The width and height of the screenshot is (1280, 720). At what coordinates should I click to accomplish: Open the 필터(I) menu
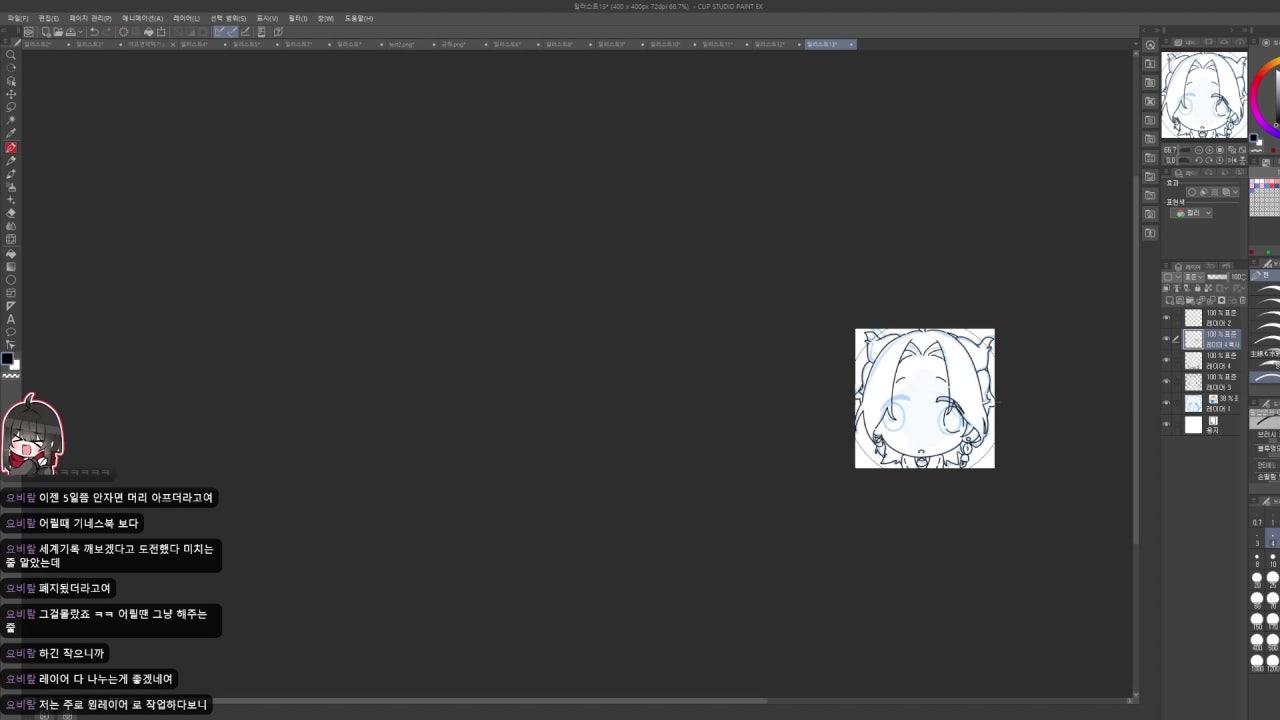(x=297, y=18)
